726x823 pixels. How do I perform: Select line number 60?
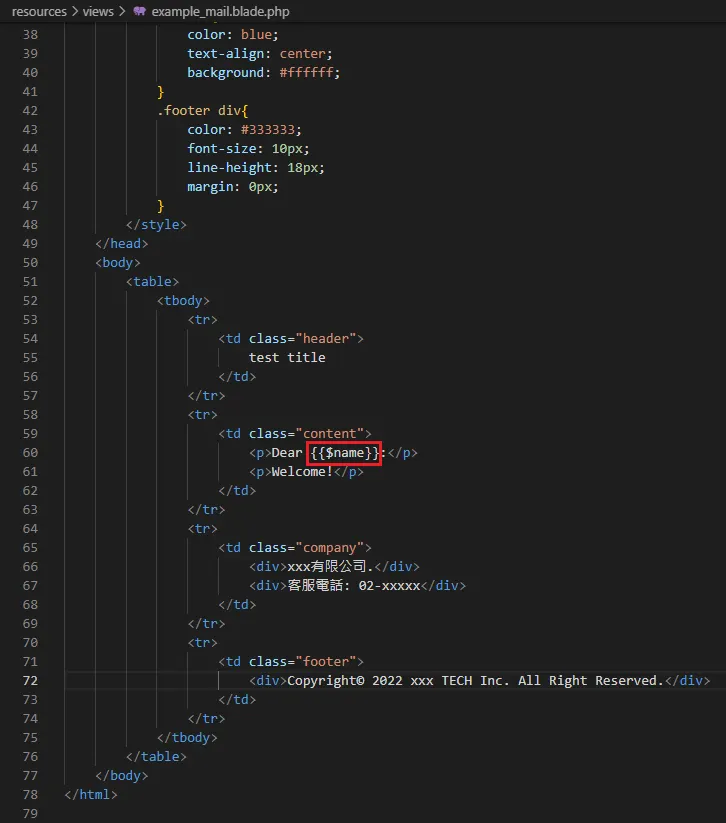pyautogui.click(x=30, y=452)
